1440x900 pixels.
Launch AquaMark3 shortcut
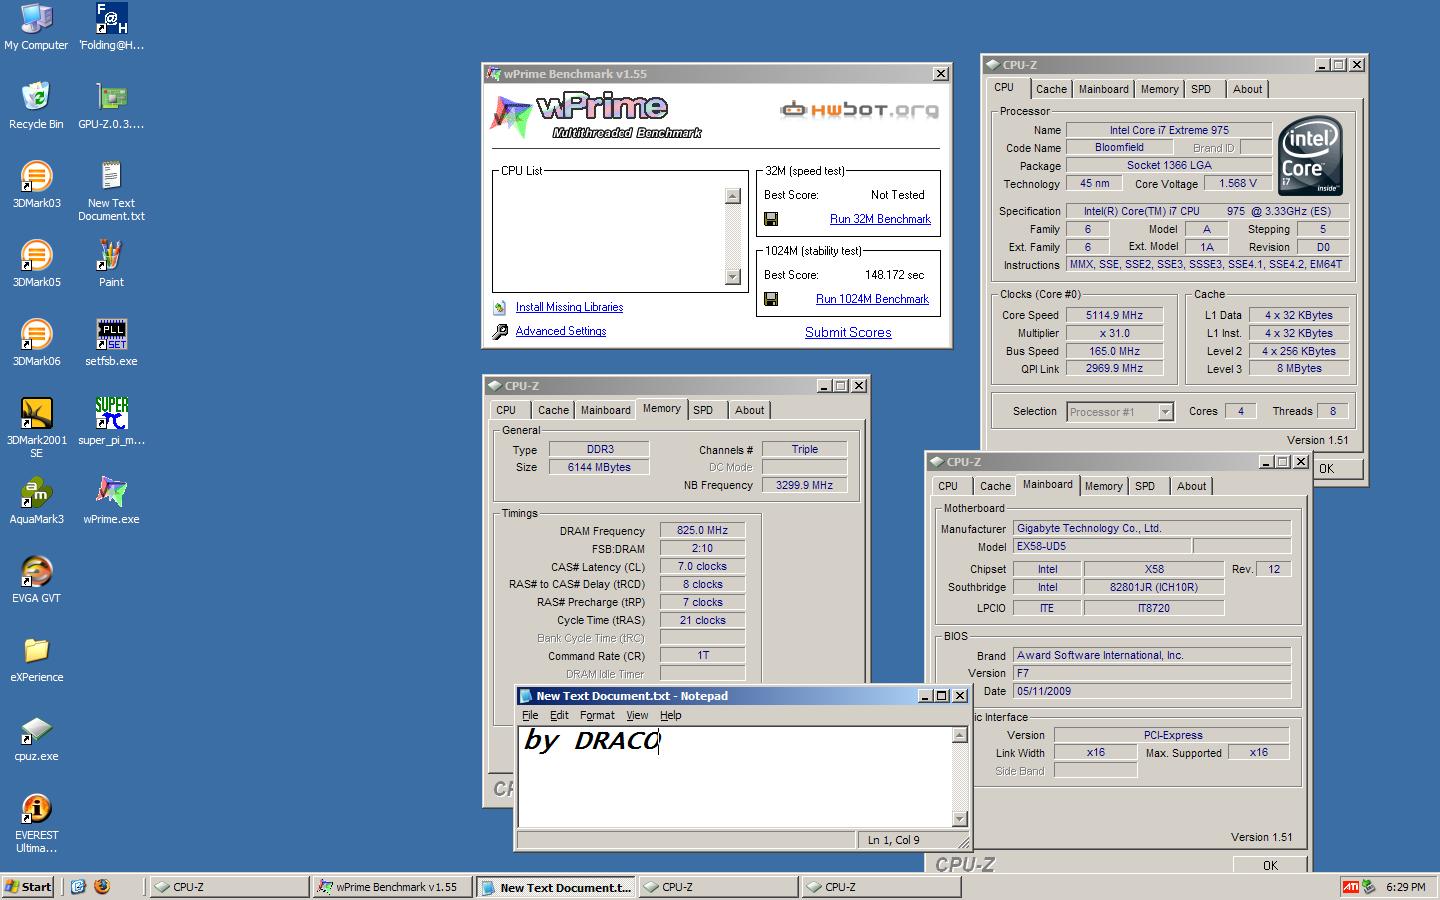pos(36,501)
